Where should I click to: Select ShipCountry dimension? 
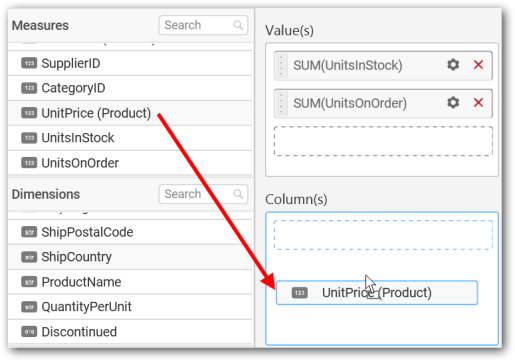[x=130, y=257]
